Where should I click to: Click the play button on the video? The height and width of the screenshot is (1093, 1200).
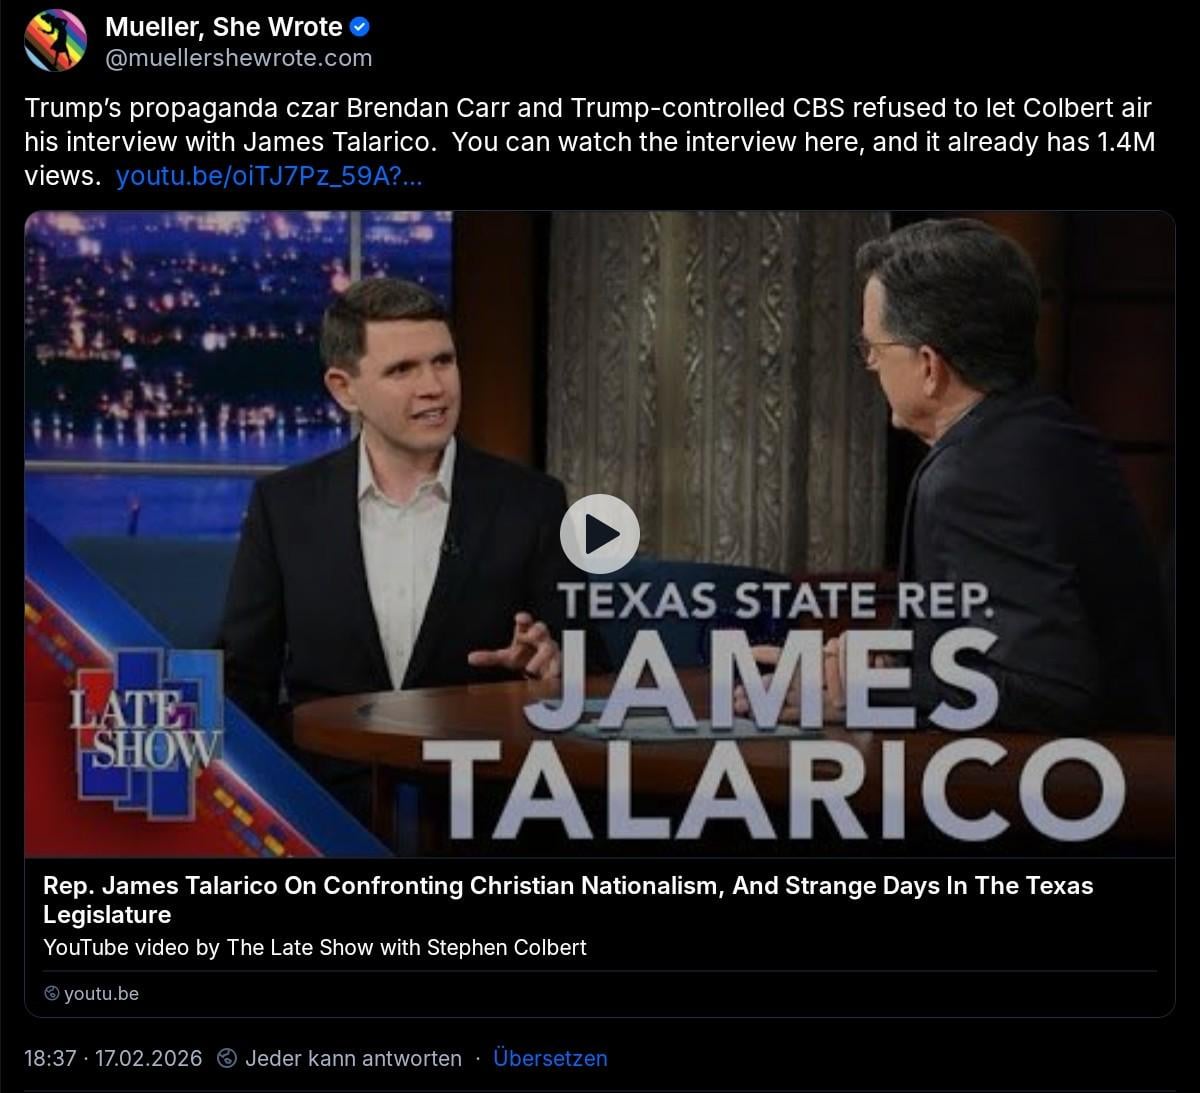pyautogui.click(x=599, y=534)
